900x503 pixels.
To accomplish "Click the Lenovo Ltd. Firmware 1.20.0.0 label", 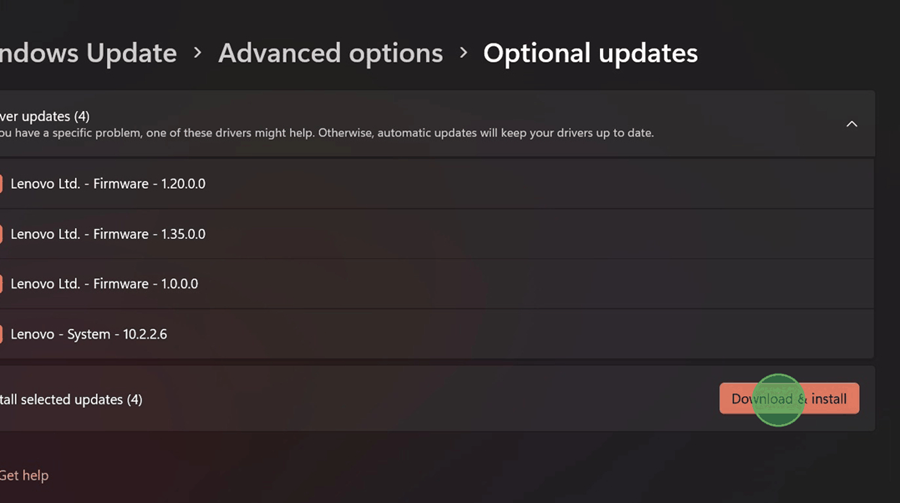I will [108, 184].
